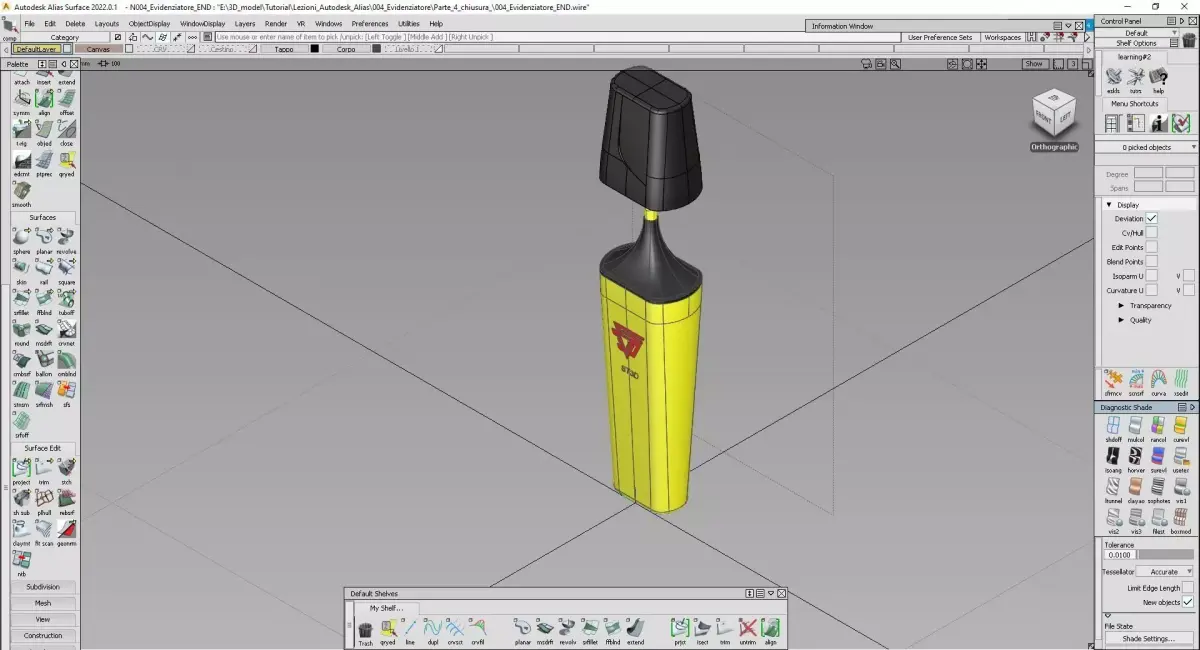Select the Project tool in Surface Edit
This screenshot has height=650, width=1200.
click(x=20, y=468)
